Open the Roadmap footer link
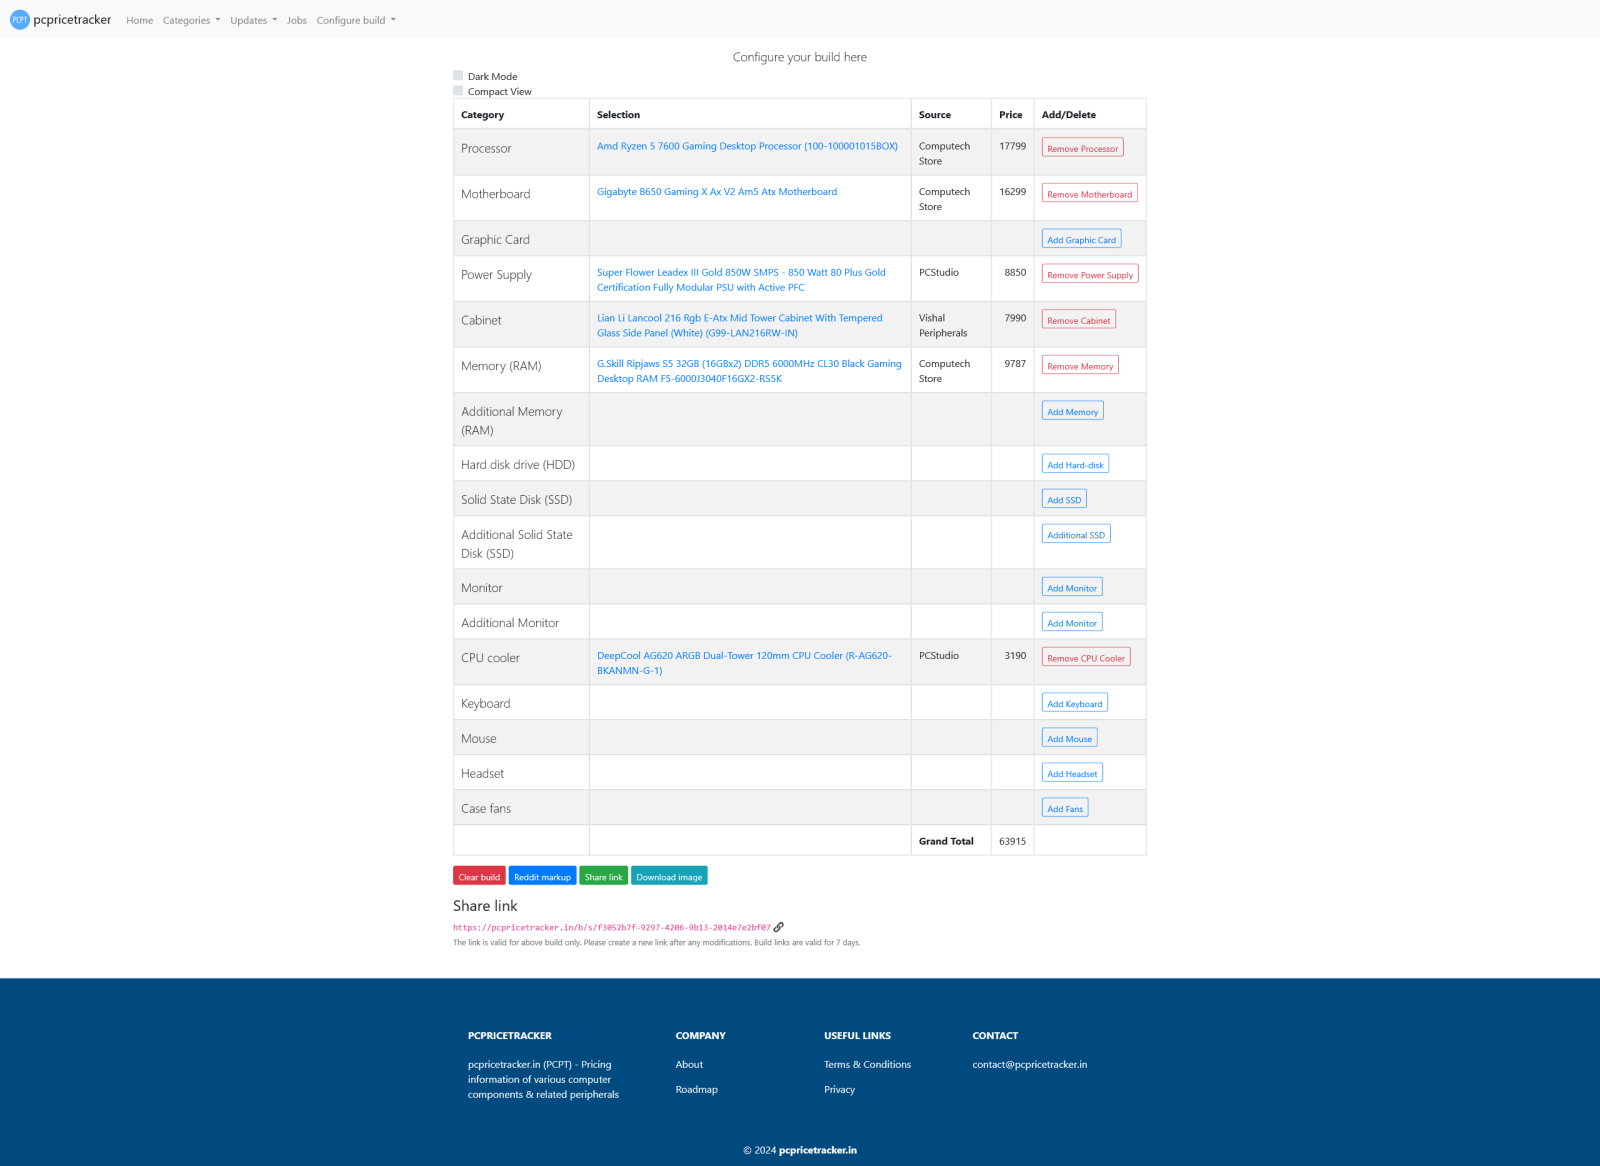The height and width of the screenshot is (1166, 1600). click(696, 1089)
